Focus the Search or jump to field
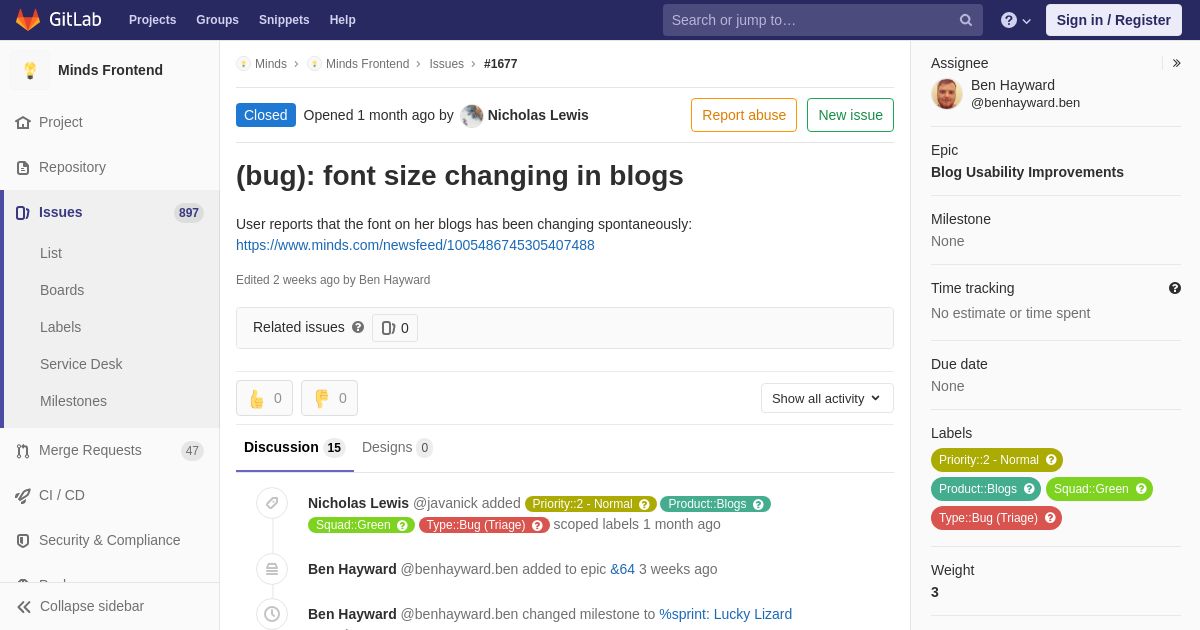The width and height of the screenshot is (1200, 630). click(x=823, y=20)
